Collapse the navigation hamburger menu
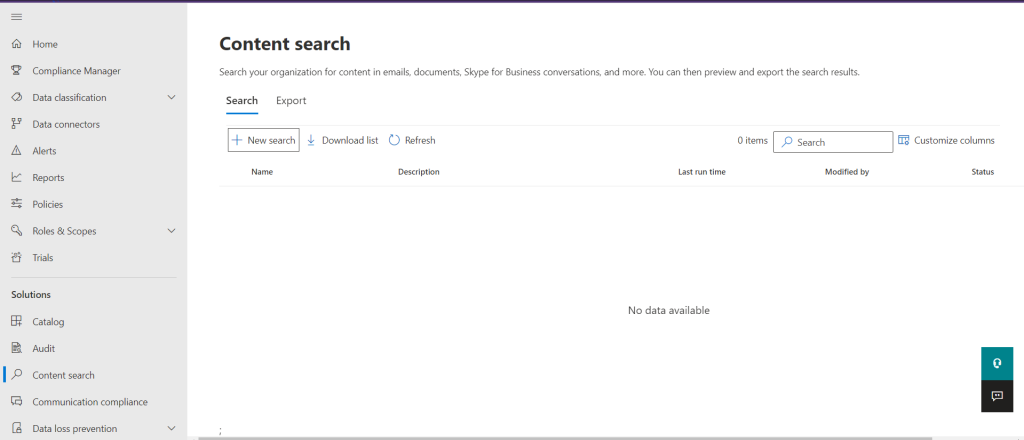This screenshot has width=1024, height=440. (x=17, y=17)
